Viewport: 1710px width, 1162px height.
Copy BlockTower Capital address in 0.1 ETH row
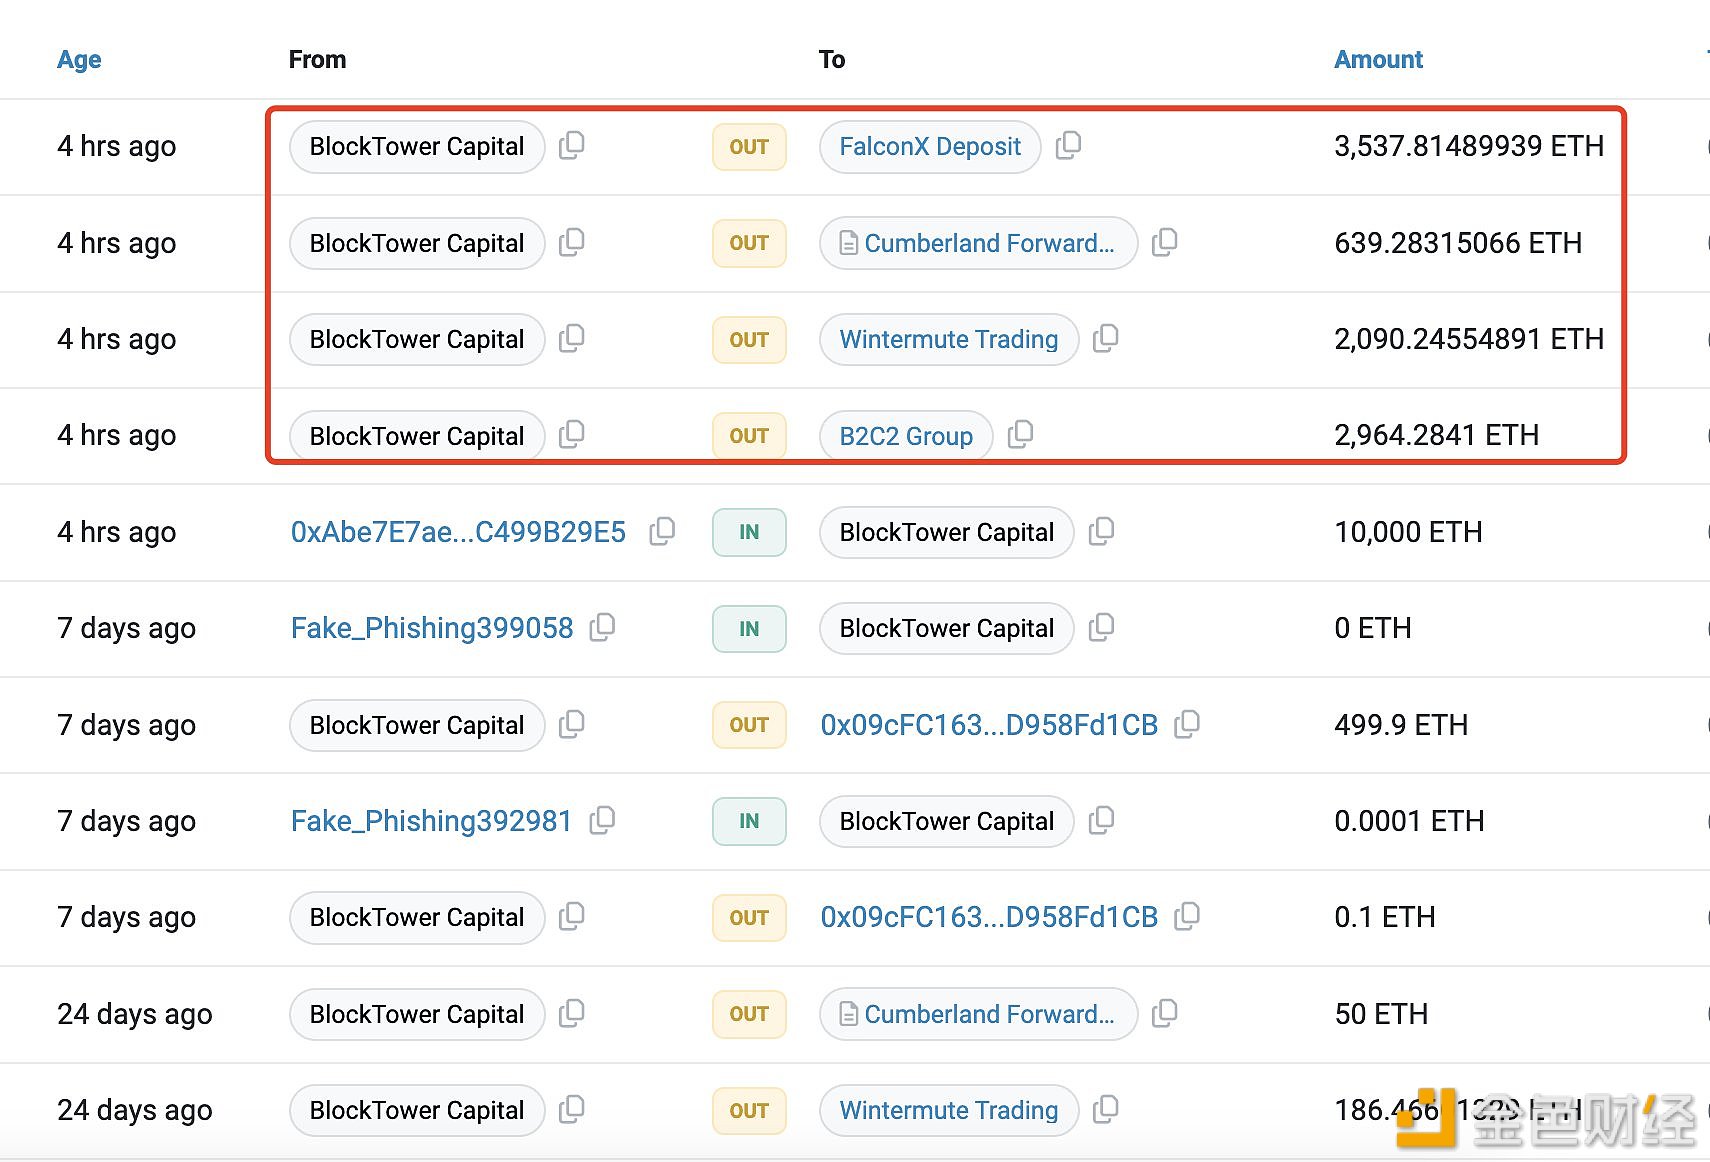(x=571, y=917)
